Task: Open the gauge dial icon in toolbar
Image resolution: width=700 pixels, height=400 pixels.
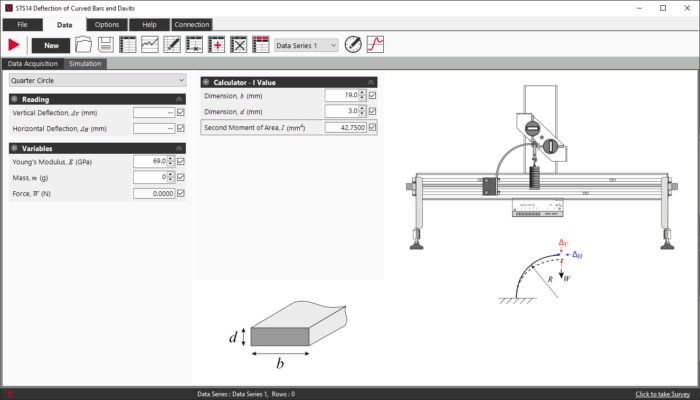Action: (x=353, y=45)
